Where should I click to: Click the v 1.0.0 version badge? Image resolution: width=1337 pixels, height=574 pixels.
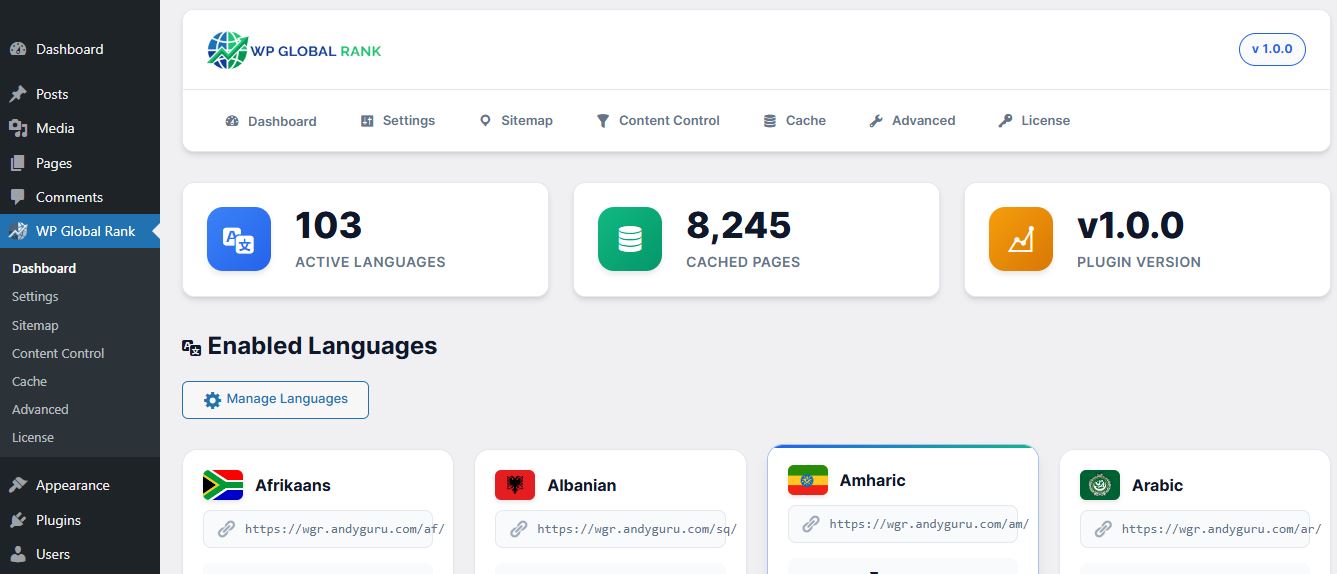point(1272,49)
